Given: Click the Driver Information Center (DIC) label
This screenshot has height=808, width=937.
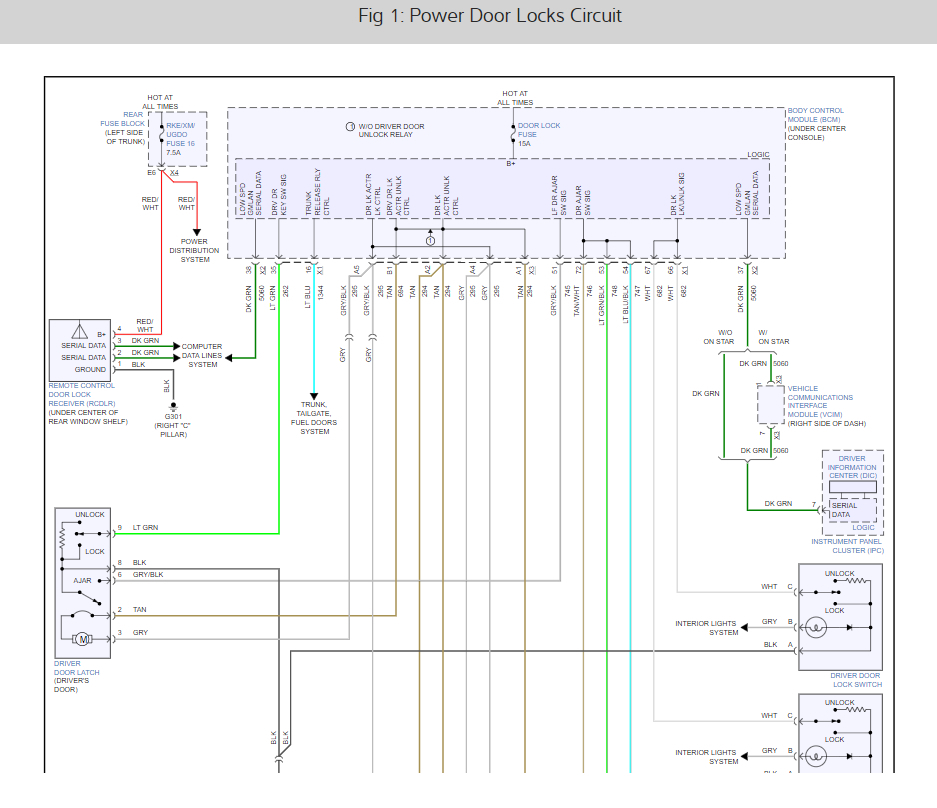Looking at the screenshot, I should point(851,468).
